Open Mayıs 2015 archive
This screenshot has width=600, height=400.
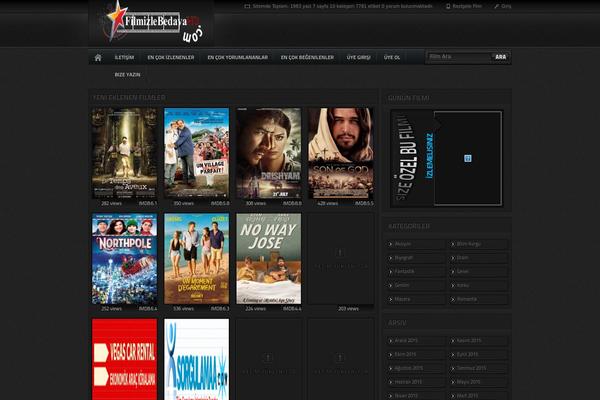(468, 382)
